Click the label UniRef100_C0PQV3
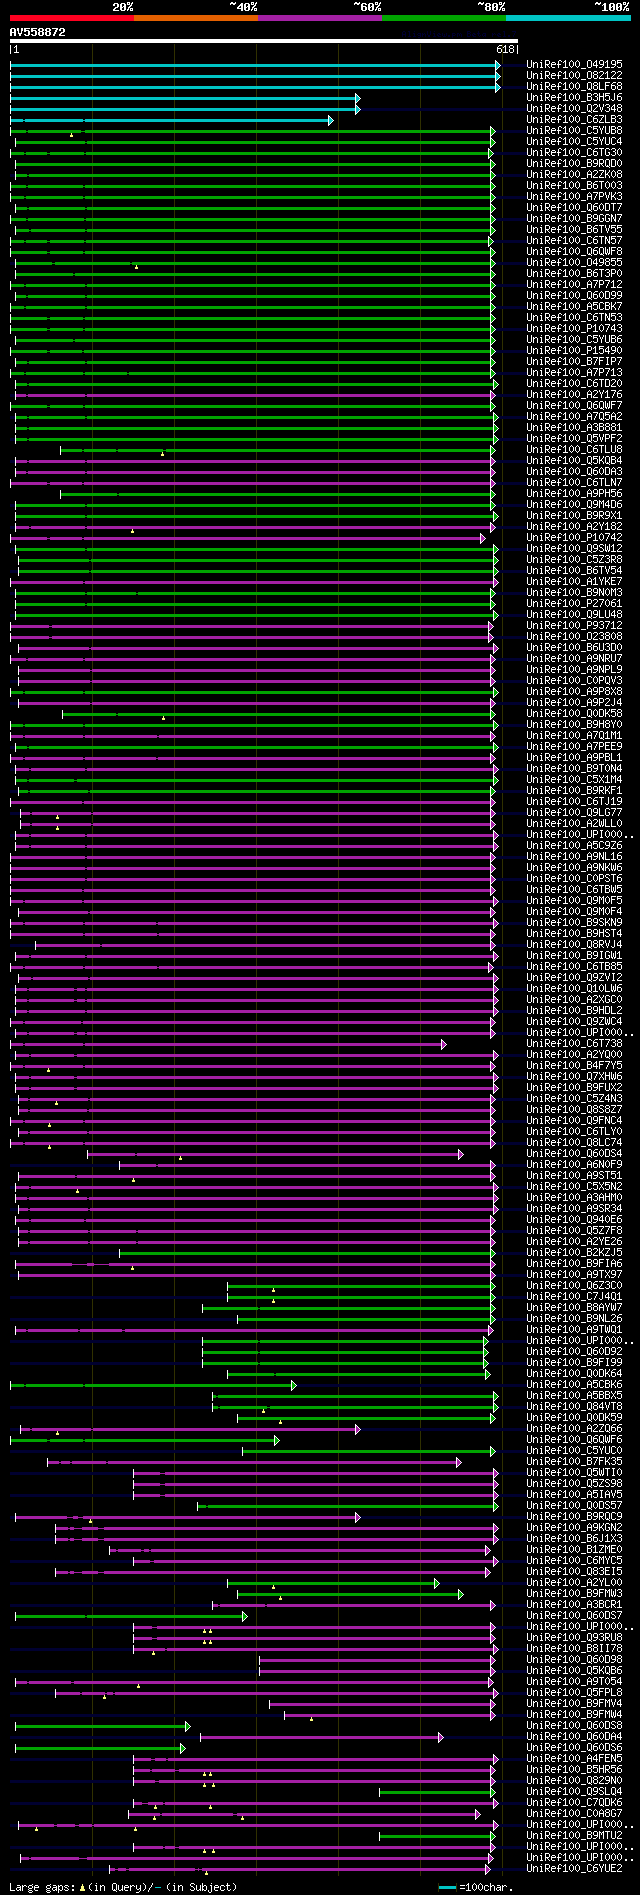Image resolution: width=640 pixels, height=1895 pixels. coord(575,680)
